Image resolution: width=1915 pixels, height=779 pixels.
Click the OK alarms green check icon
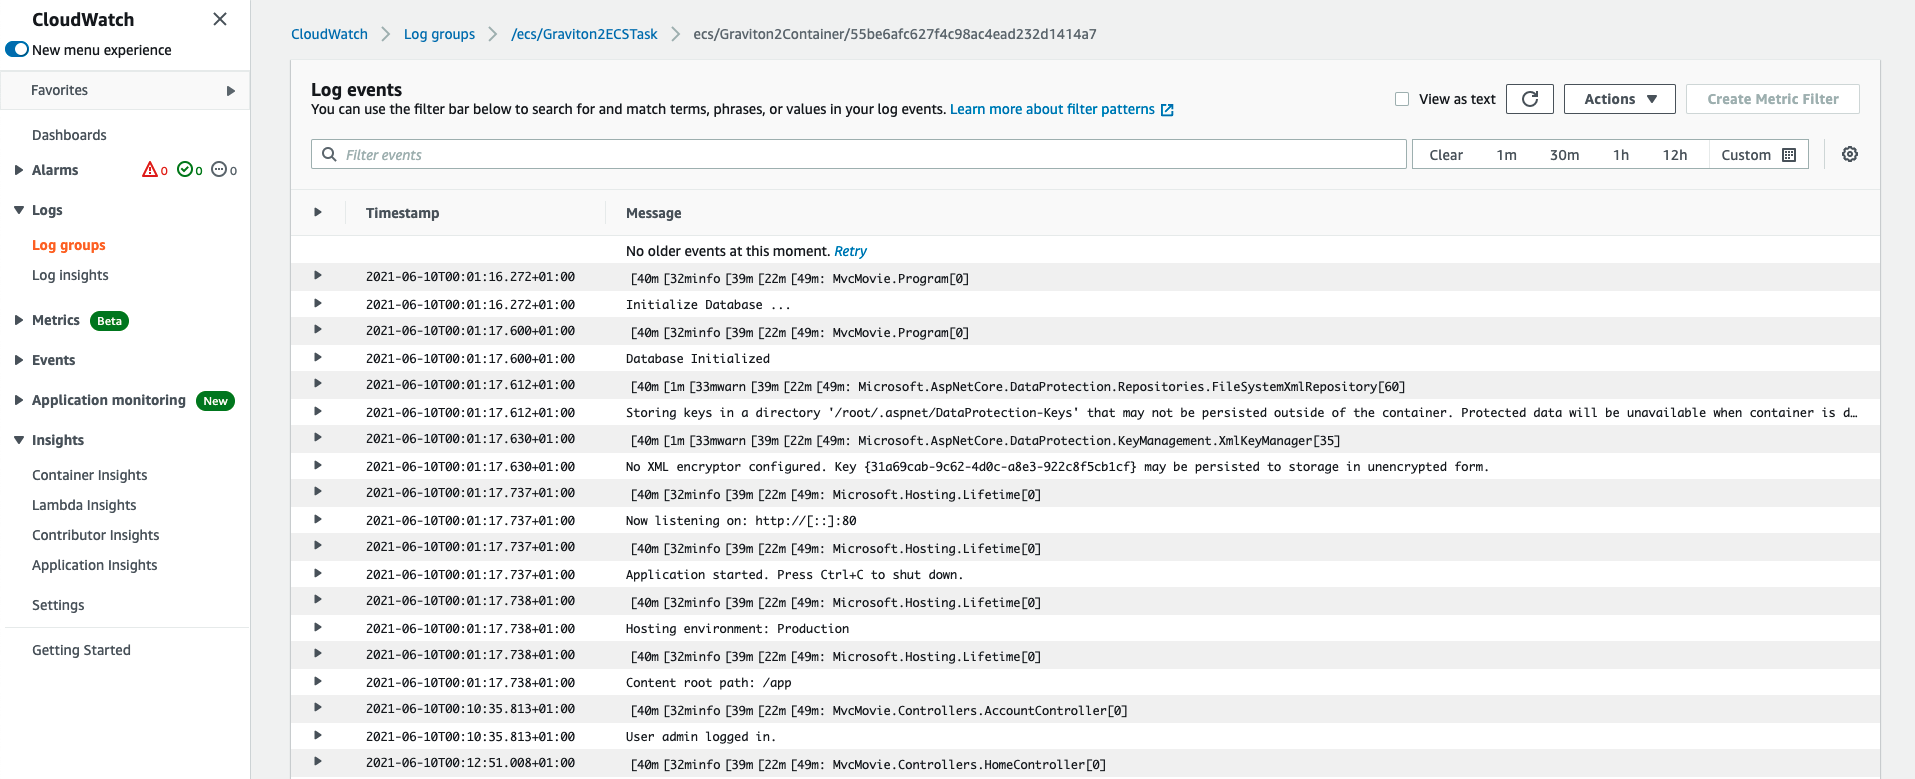(184, 170)
